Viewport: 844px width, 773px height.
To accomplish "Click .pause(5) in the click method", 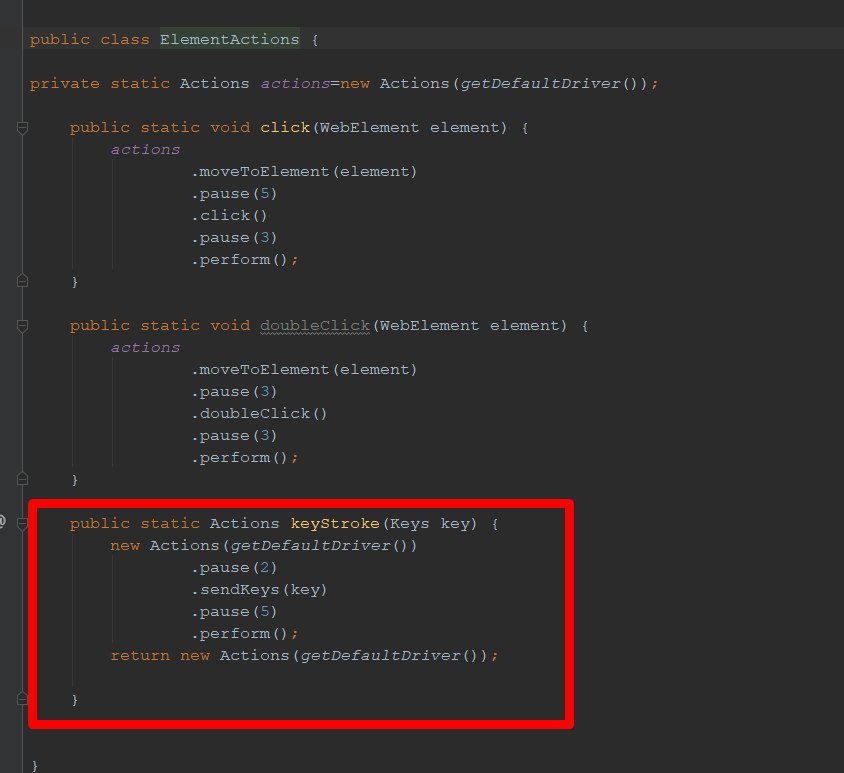I will [234, 194].
